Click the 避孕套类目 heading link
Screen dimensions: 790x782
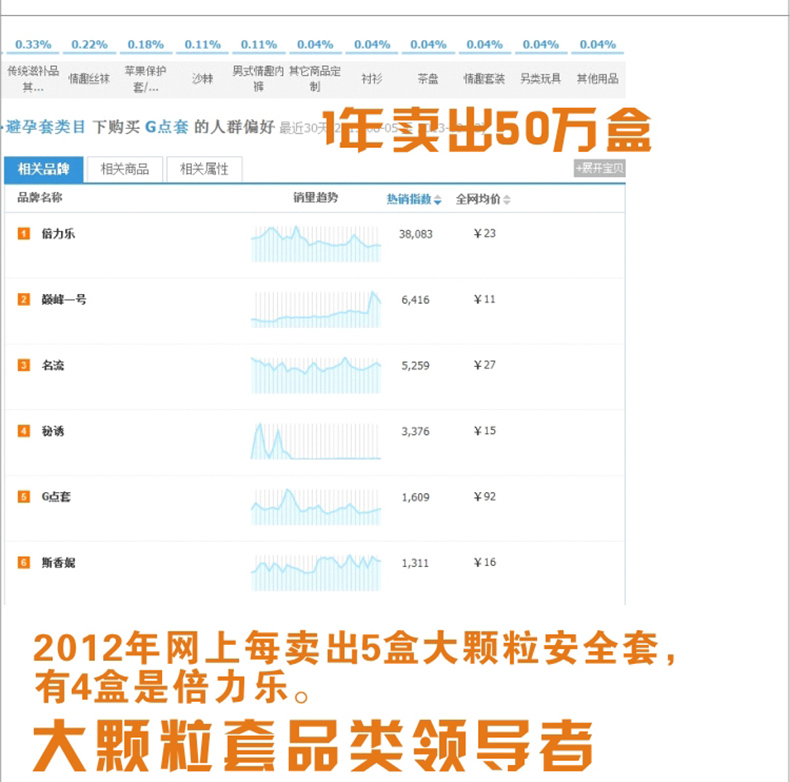[x=45, y=127]
